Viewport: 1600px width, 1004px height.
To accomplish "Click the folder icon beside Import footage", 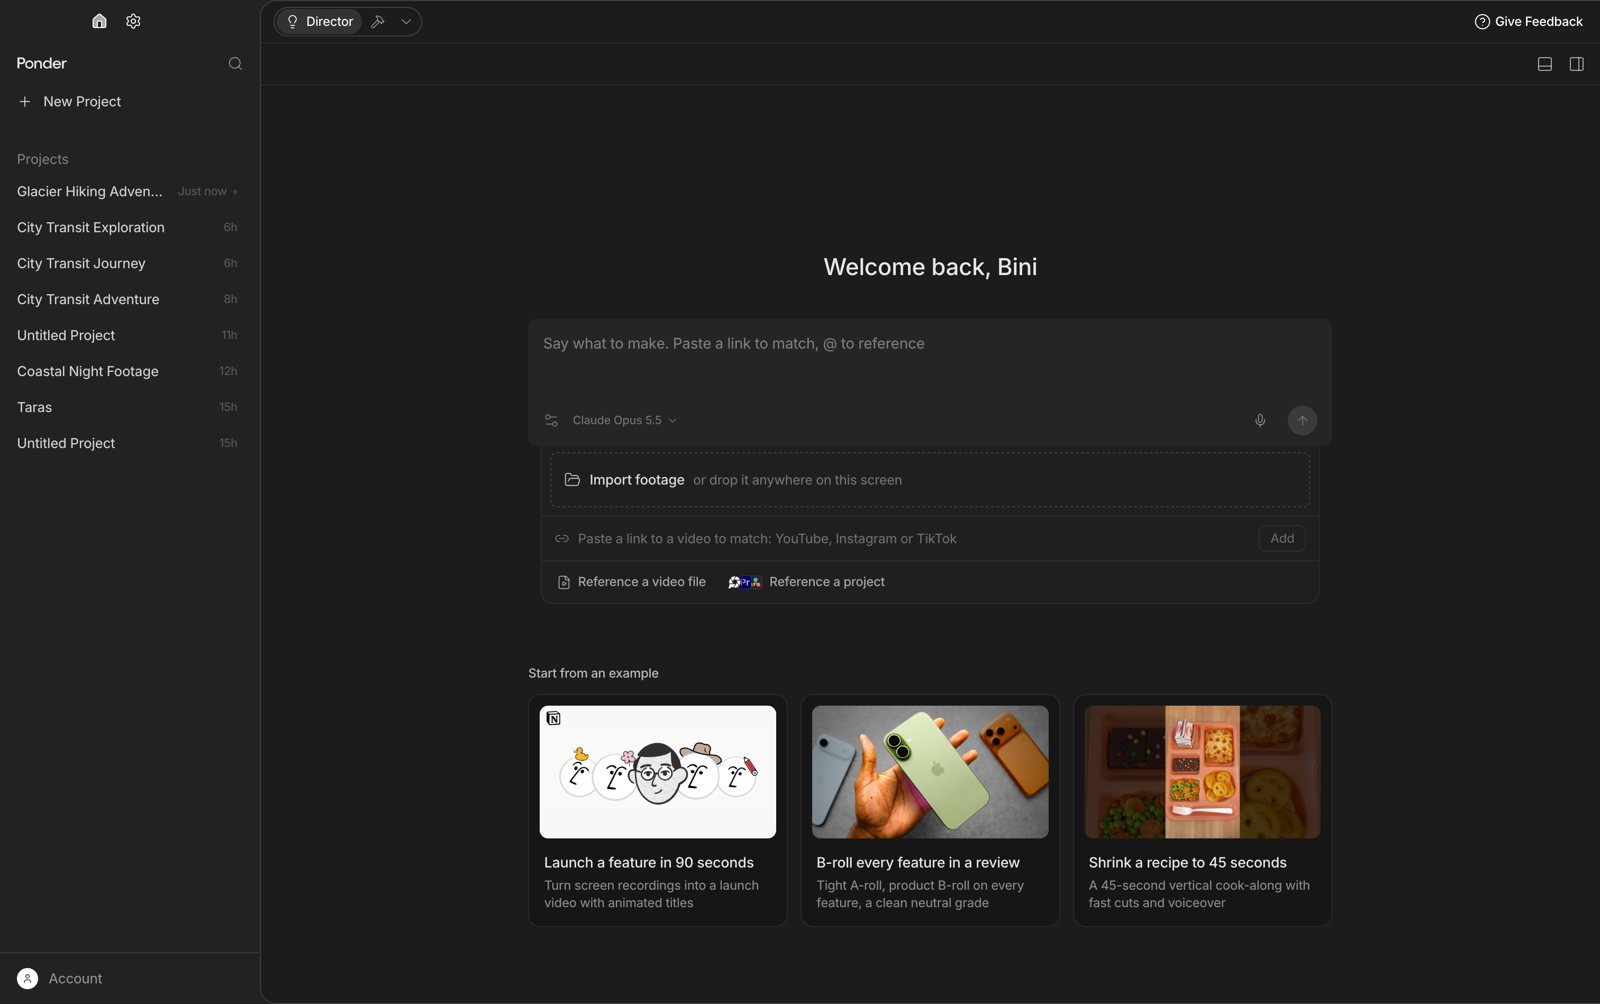I will click(572, 480).
